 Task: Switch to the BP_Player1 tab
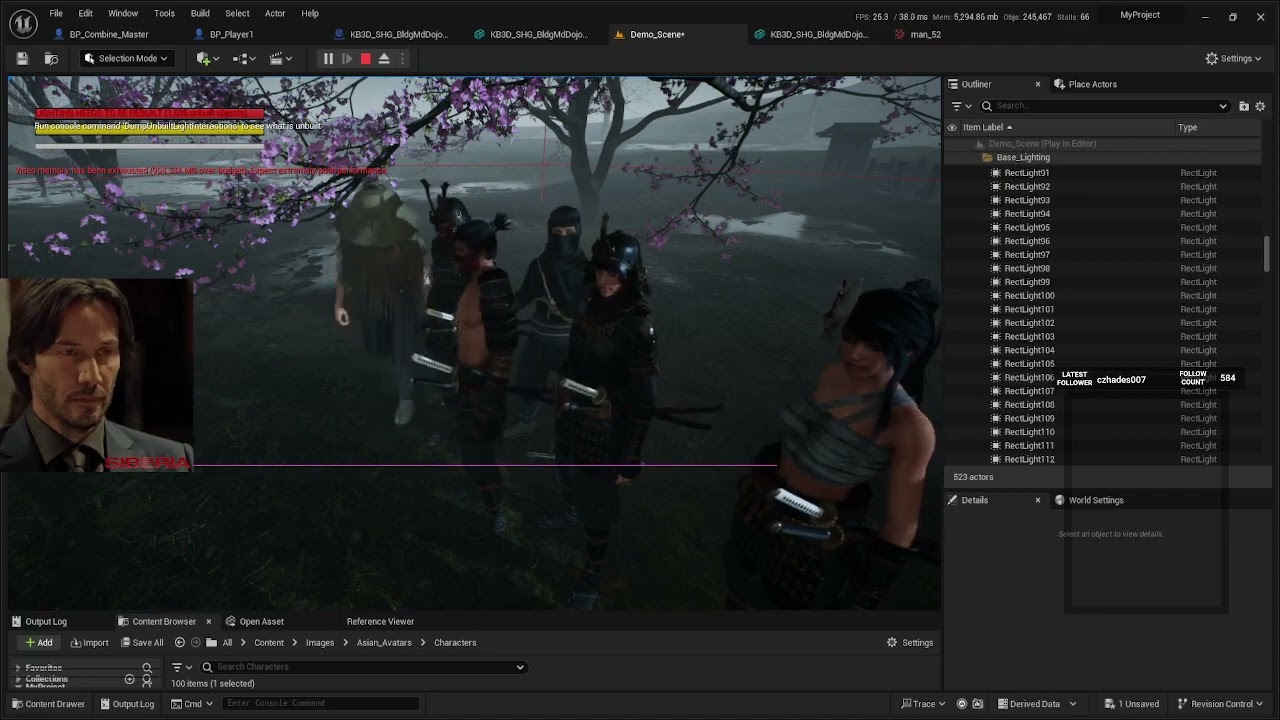click(x=231, y=34)
